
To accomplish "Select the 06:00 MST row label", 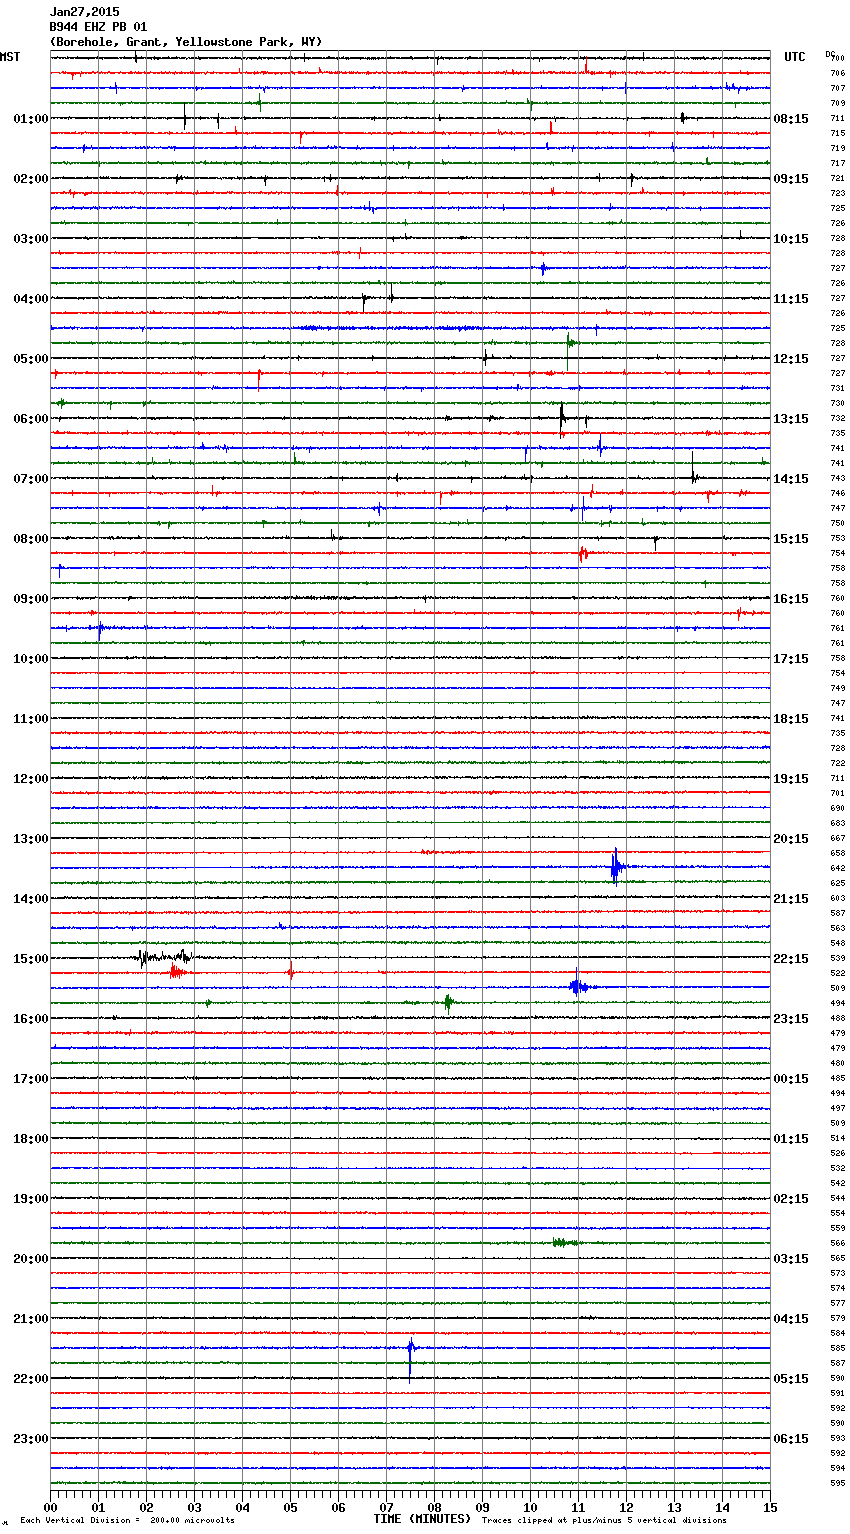I will click(x=30, y=419).
